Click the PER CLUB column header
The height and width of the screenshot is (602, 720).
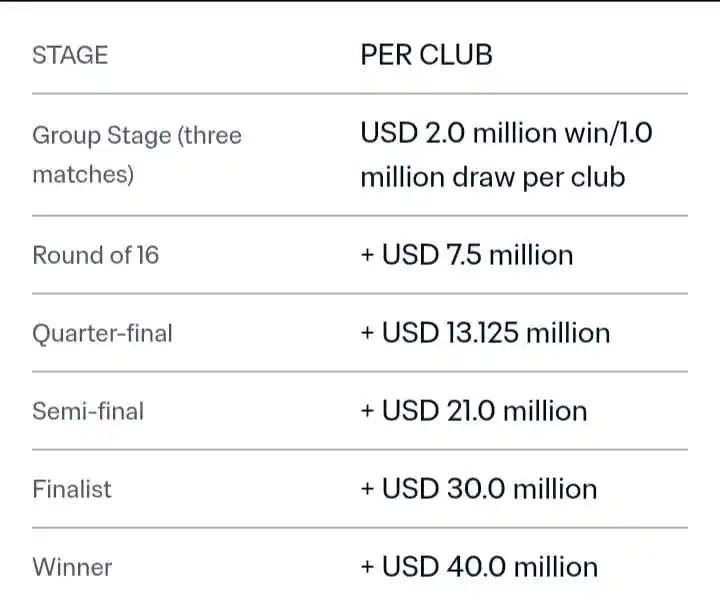426,55
